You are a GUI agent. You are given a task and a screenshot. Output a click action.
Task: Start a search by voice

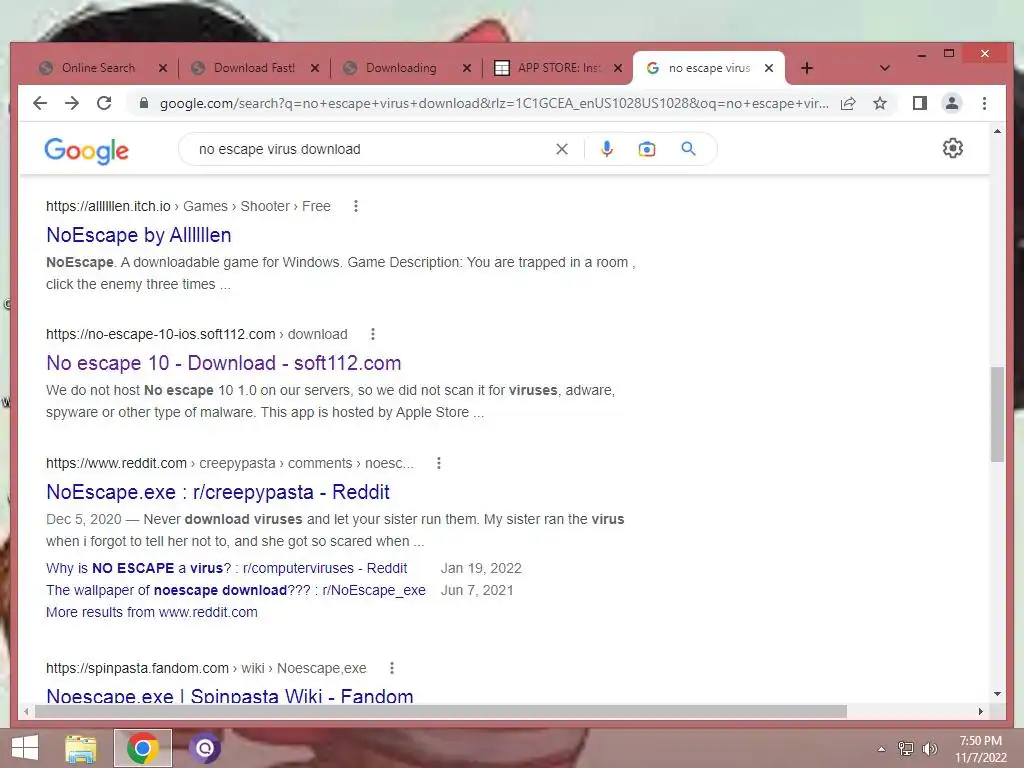[607, 149]
